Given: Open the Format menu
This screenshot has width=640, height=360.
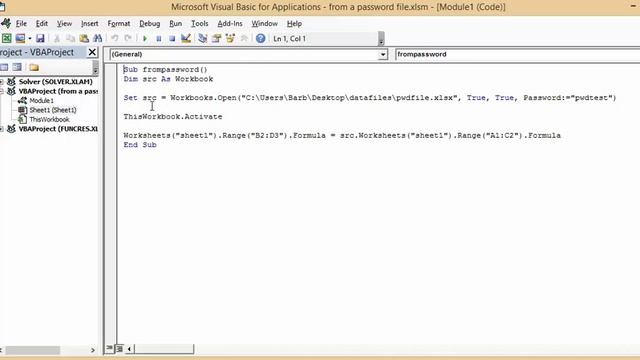Looking at the screenshot, I should point(119,24).
